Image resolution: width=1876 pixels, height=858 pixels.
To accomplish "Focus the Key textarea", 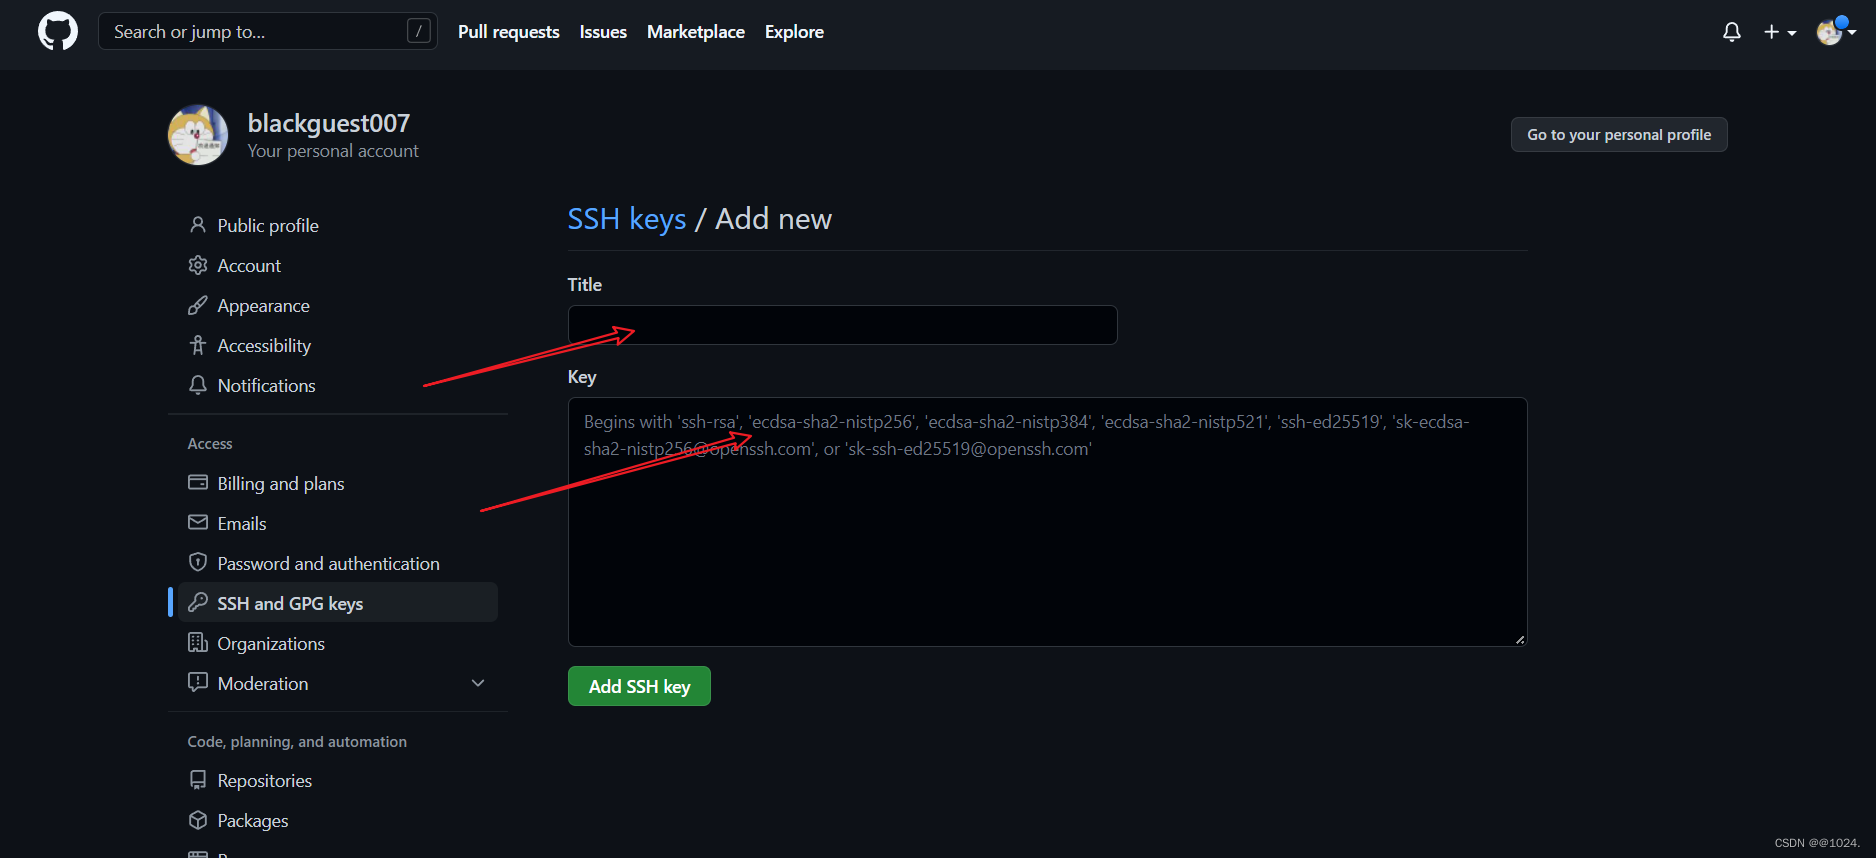I will (1048, 522).
